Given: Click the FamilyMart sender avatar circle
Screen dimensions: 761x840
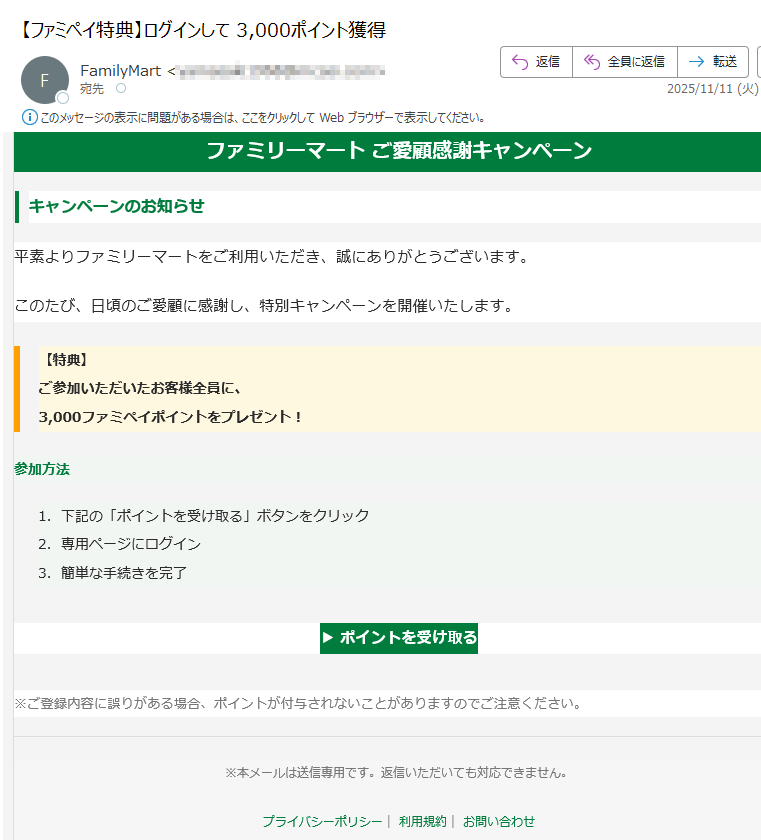Looking at the screenshot, I should (x=45, y=80).
